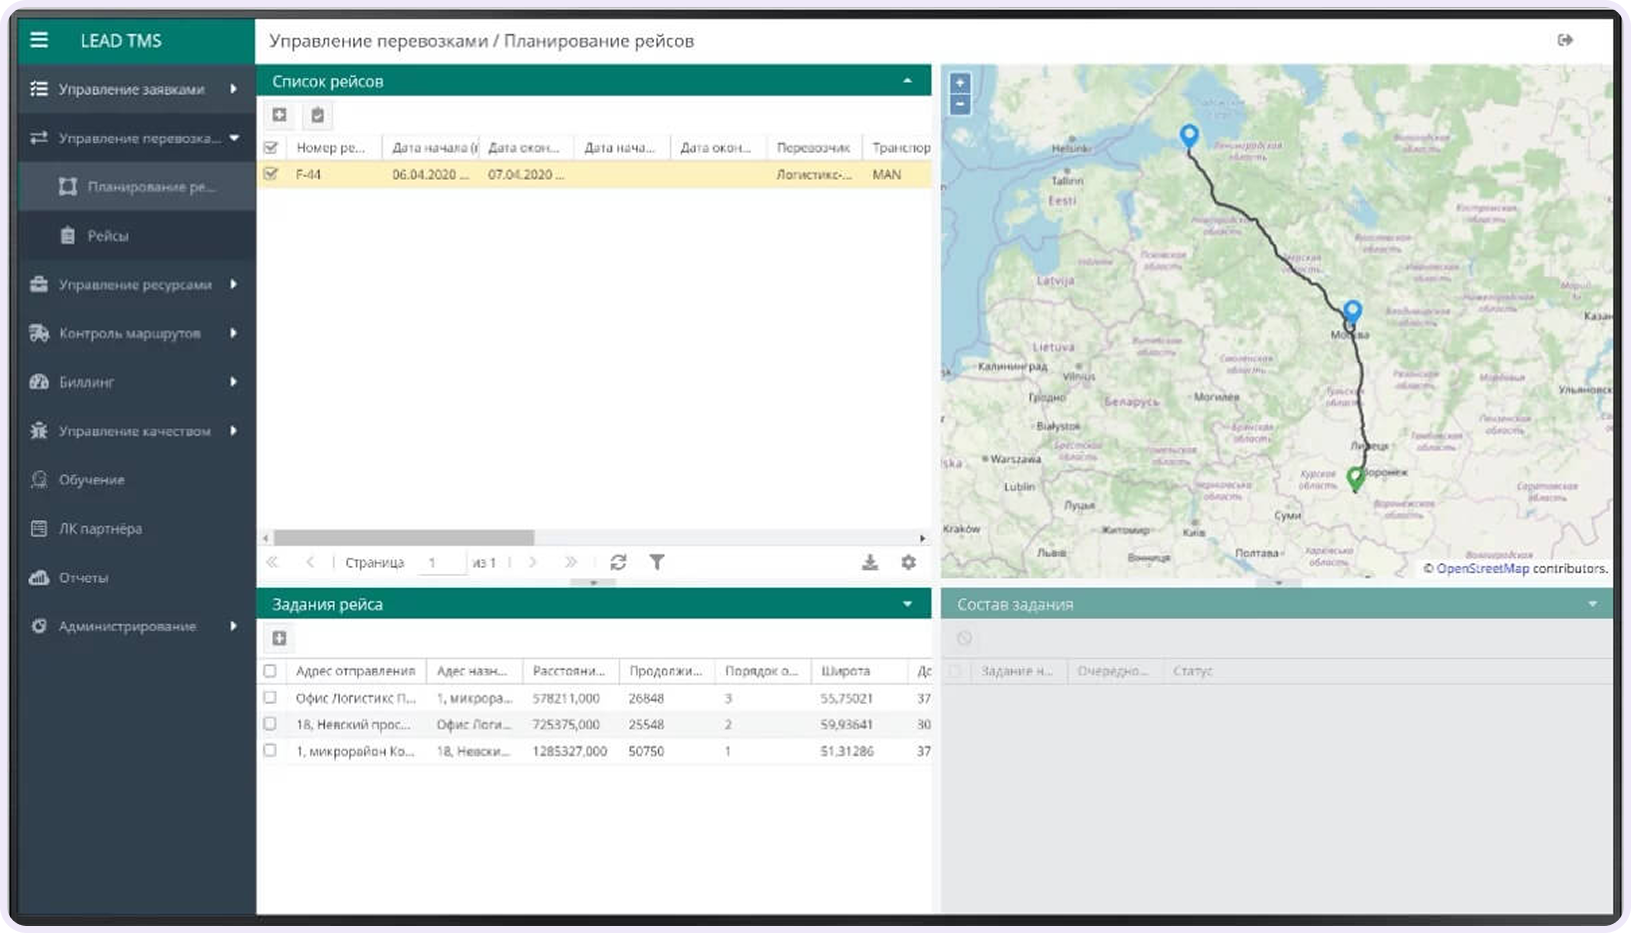This screenshot has width=1631, height=933.
Task: Click the blue map marker near Saint Petersburg
Action: (x=1188, y=136)
